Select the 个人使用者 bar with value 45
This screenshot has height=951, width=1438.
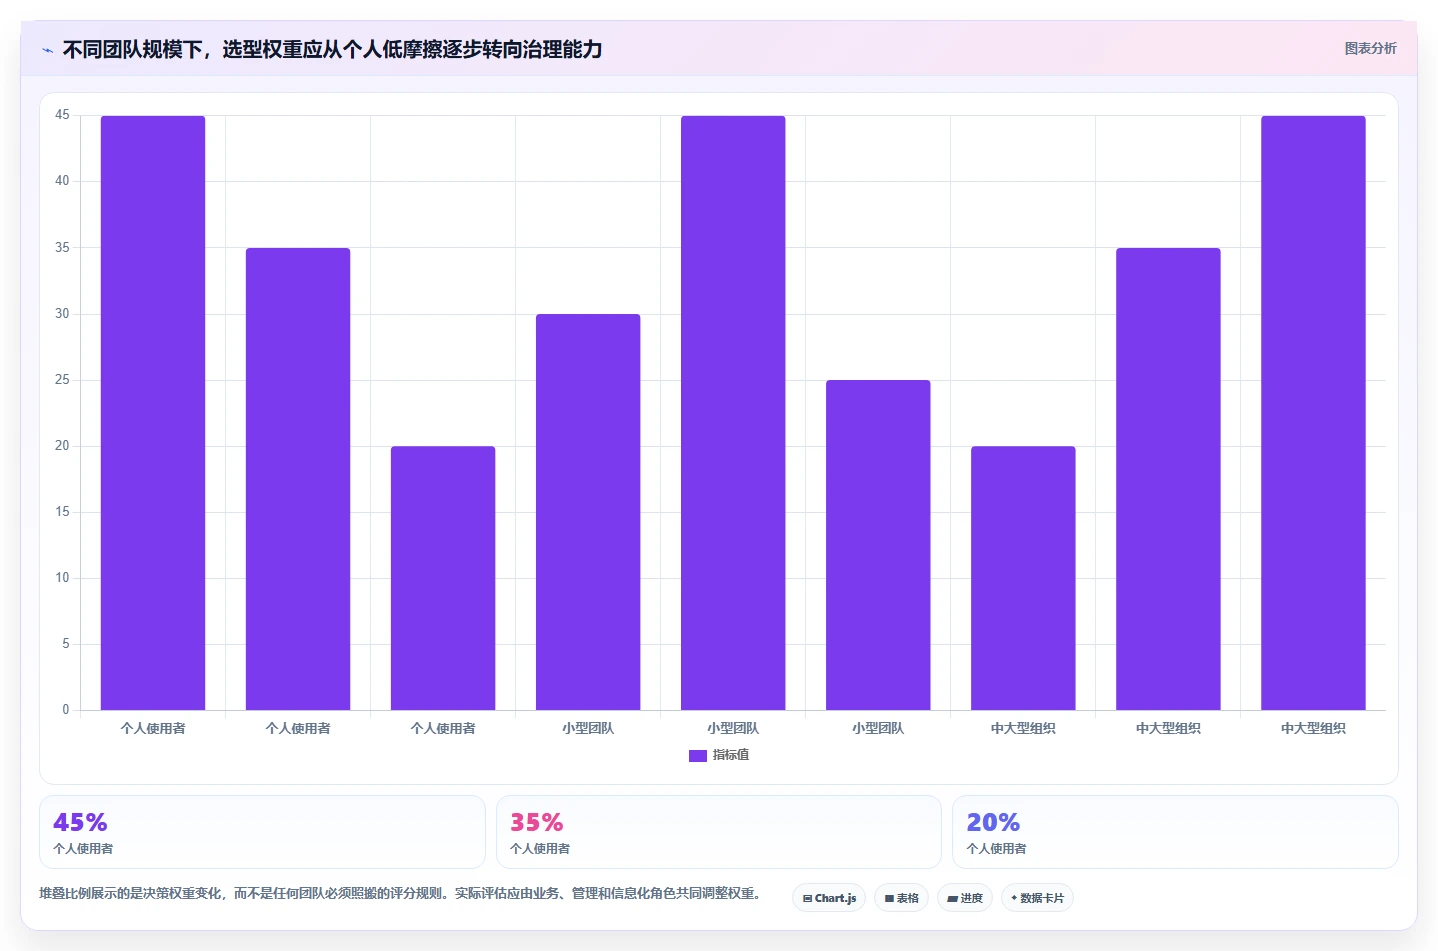pos(153,413)
